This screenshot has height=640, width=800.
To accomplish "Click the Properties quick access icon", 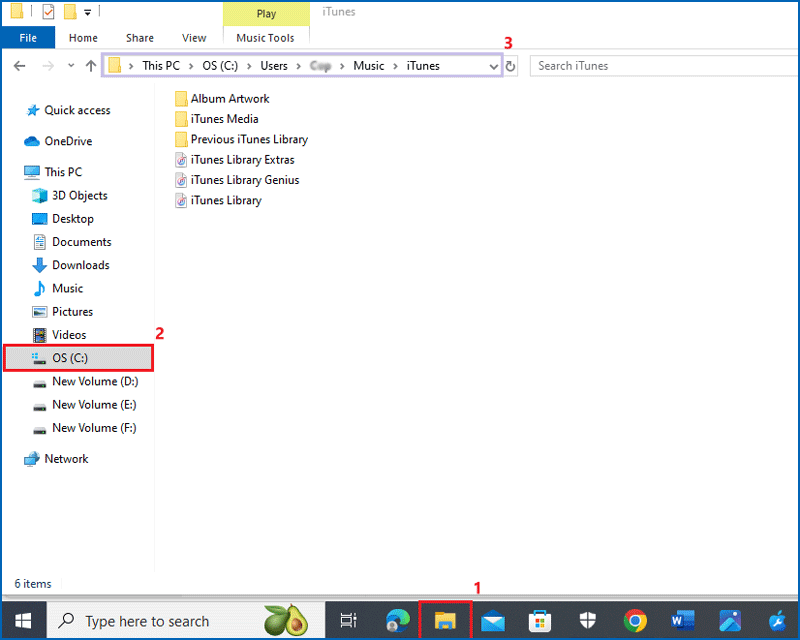I will click(x=48, y=11).
